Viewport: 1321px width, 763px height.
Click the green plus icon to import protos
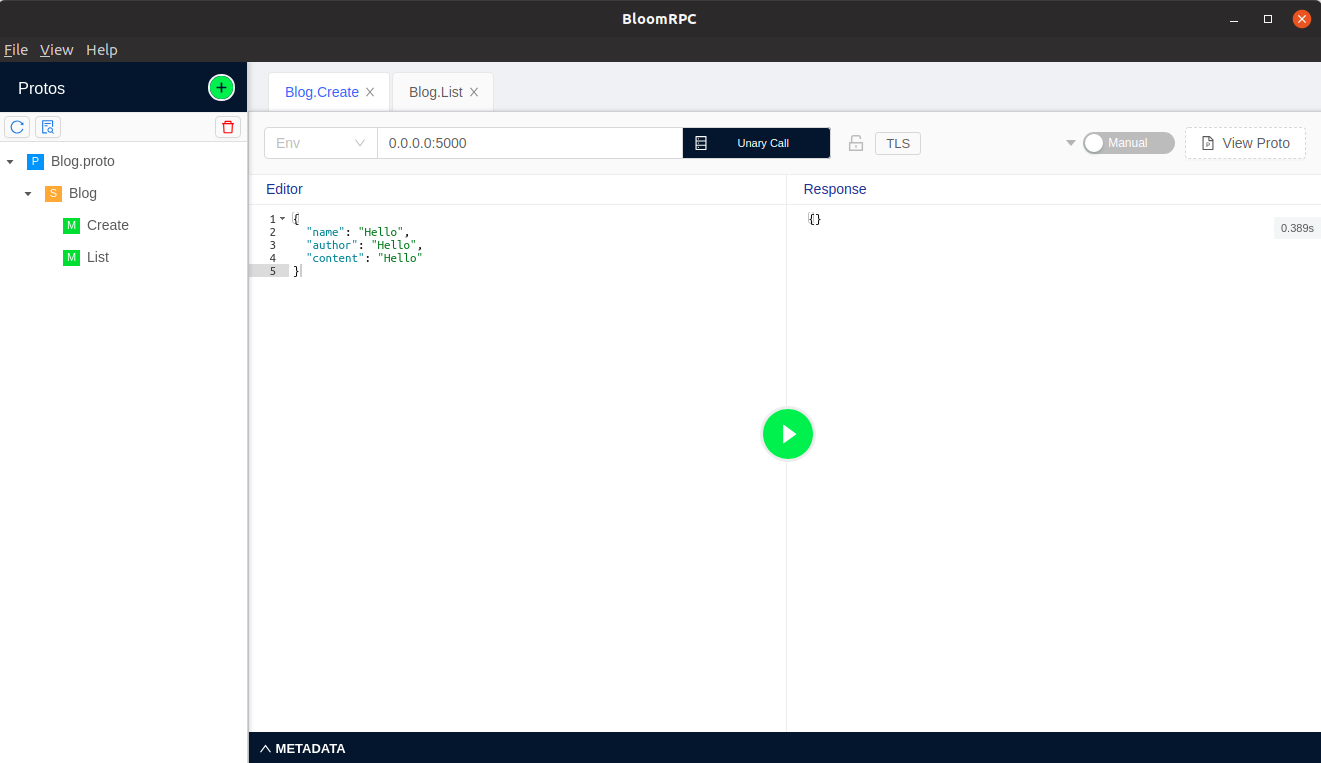(221, 88)
